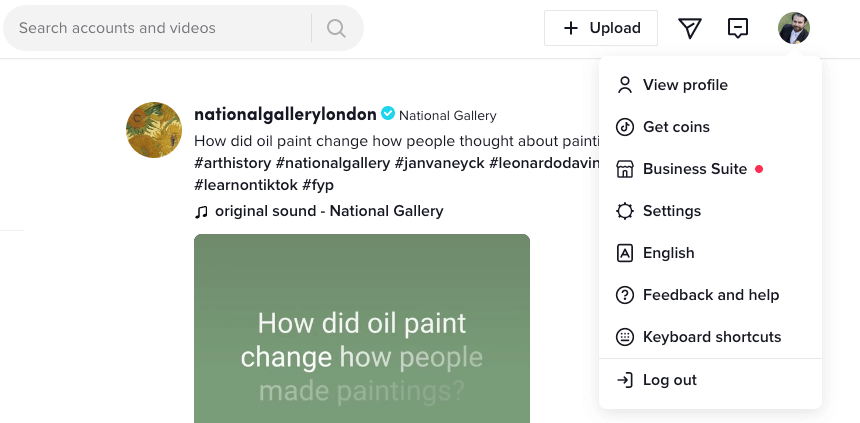Click the Get coins icon
Viewport: 860px width, 423px height.
(625, 127)
